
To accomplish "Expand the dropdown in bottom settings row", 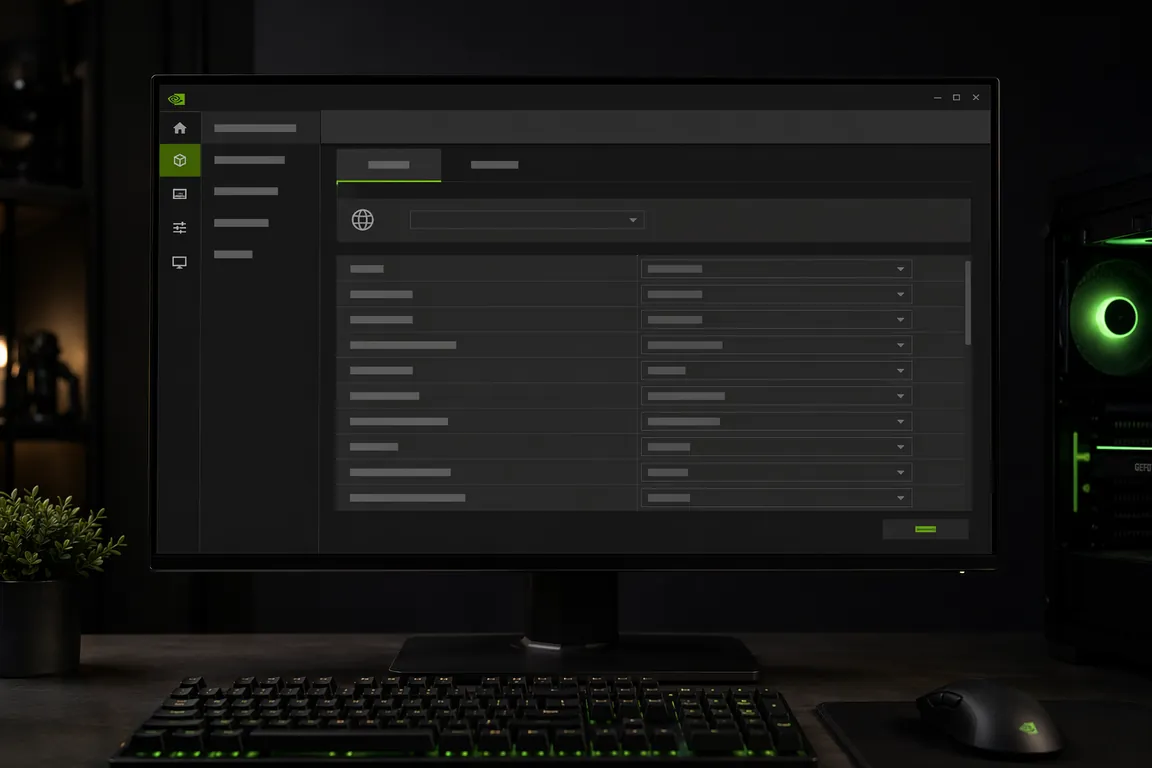I will pos(777,498).
